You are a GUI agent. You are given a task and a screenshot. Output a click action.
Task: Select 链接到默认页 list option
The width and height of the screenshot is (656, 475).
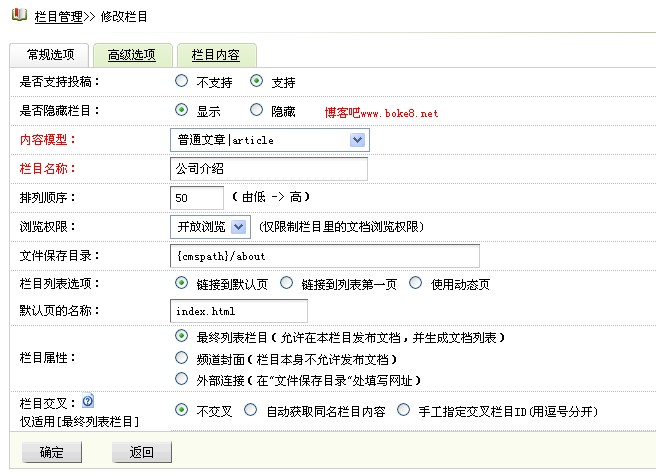pos(181,283)
